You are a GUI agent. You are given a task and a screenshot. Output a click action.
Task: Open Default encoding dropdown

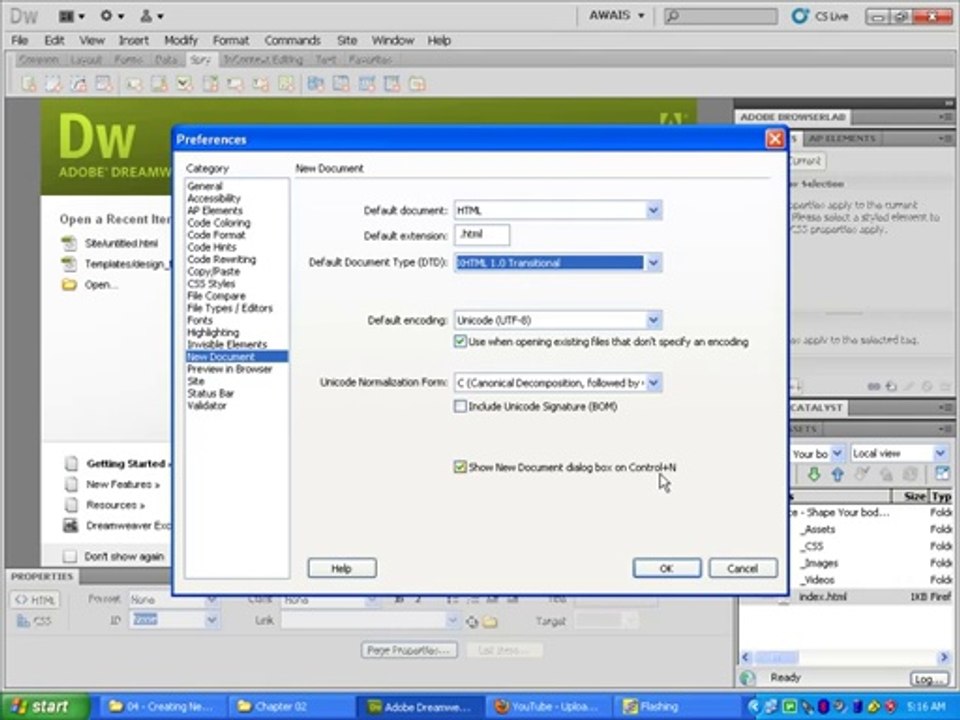(653, 320)
